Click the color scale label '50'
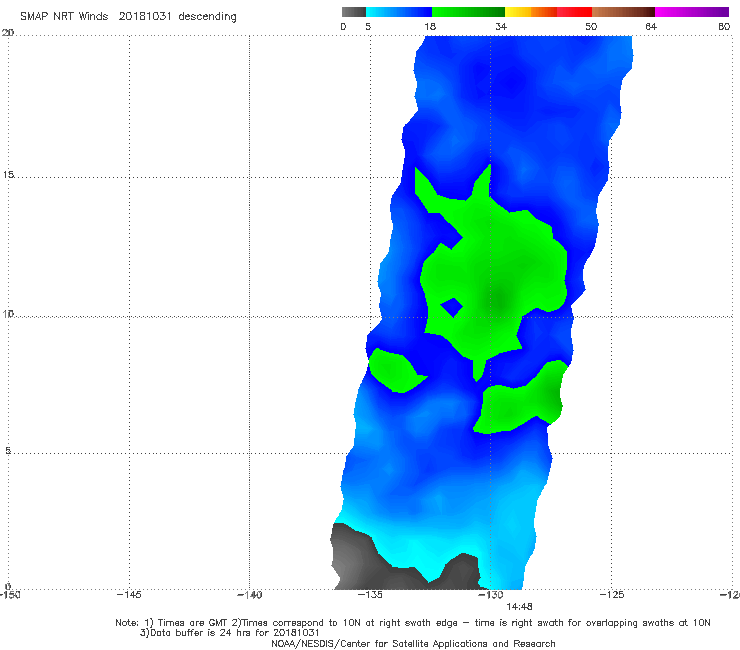 591,27
